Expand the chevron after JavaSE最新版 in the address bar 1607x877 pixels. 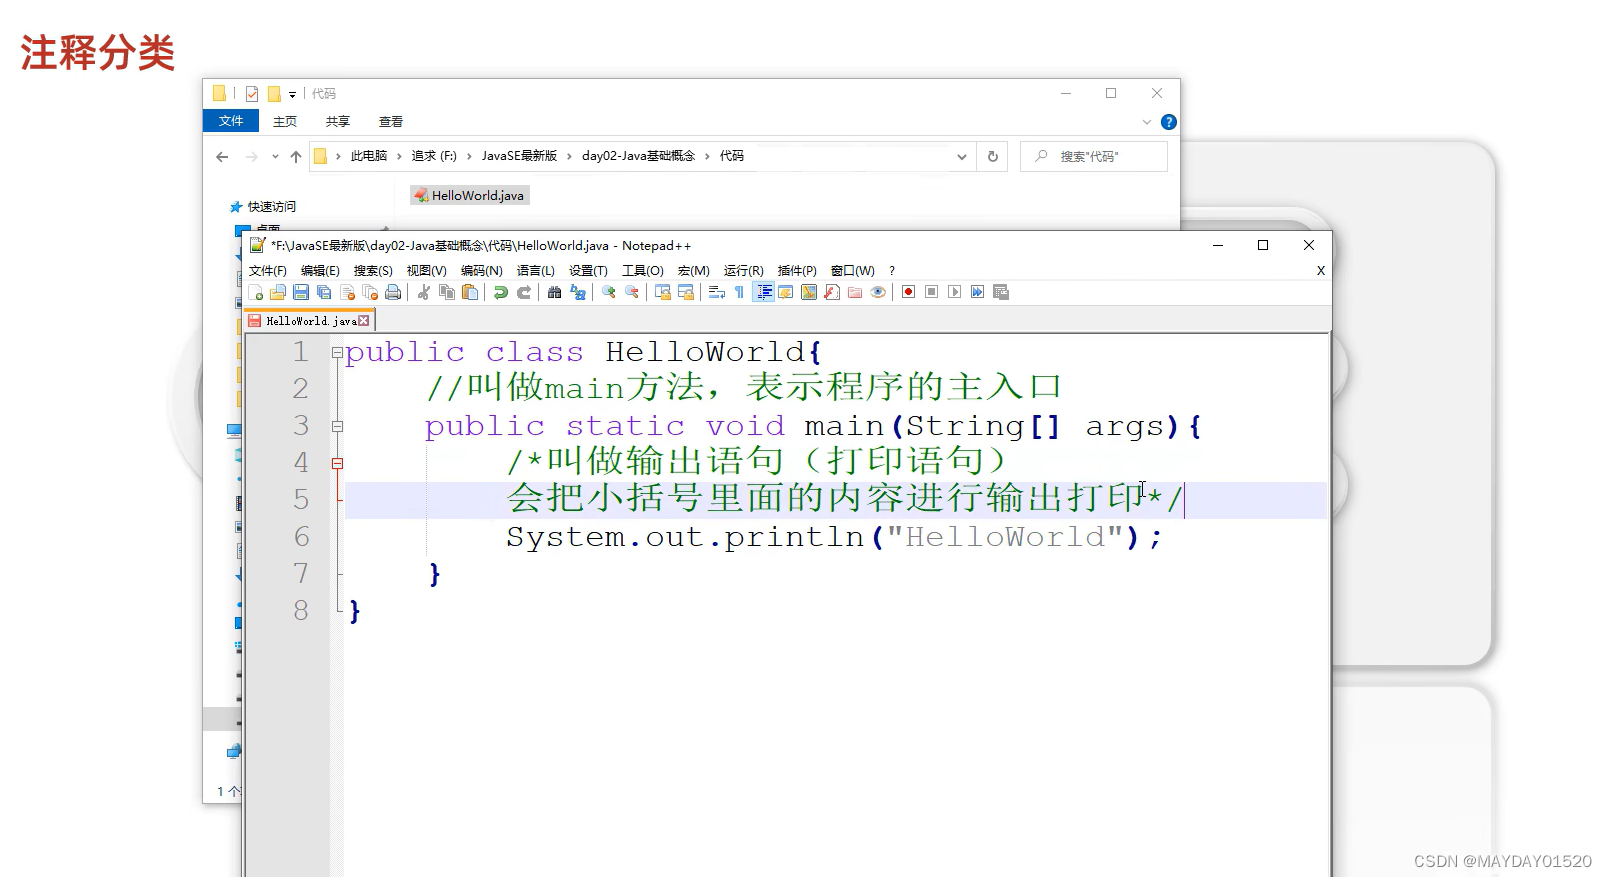click(x=570, y=156)
